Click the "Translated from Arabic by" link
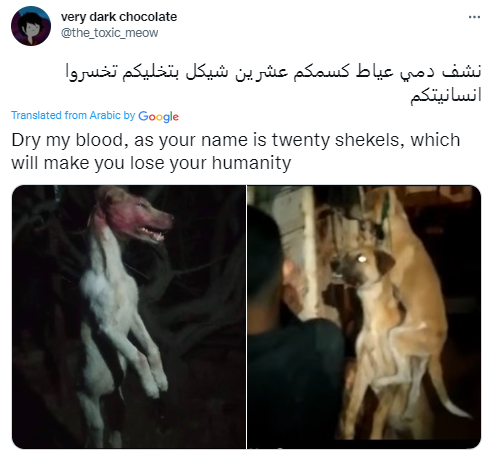Screen dimensions: 492x453 pos(73,115)
